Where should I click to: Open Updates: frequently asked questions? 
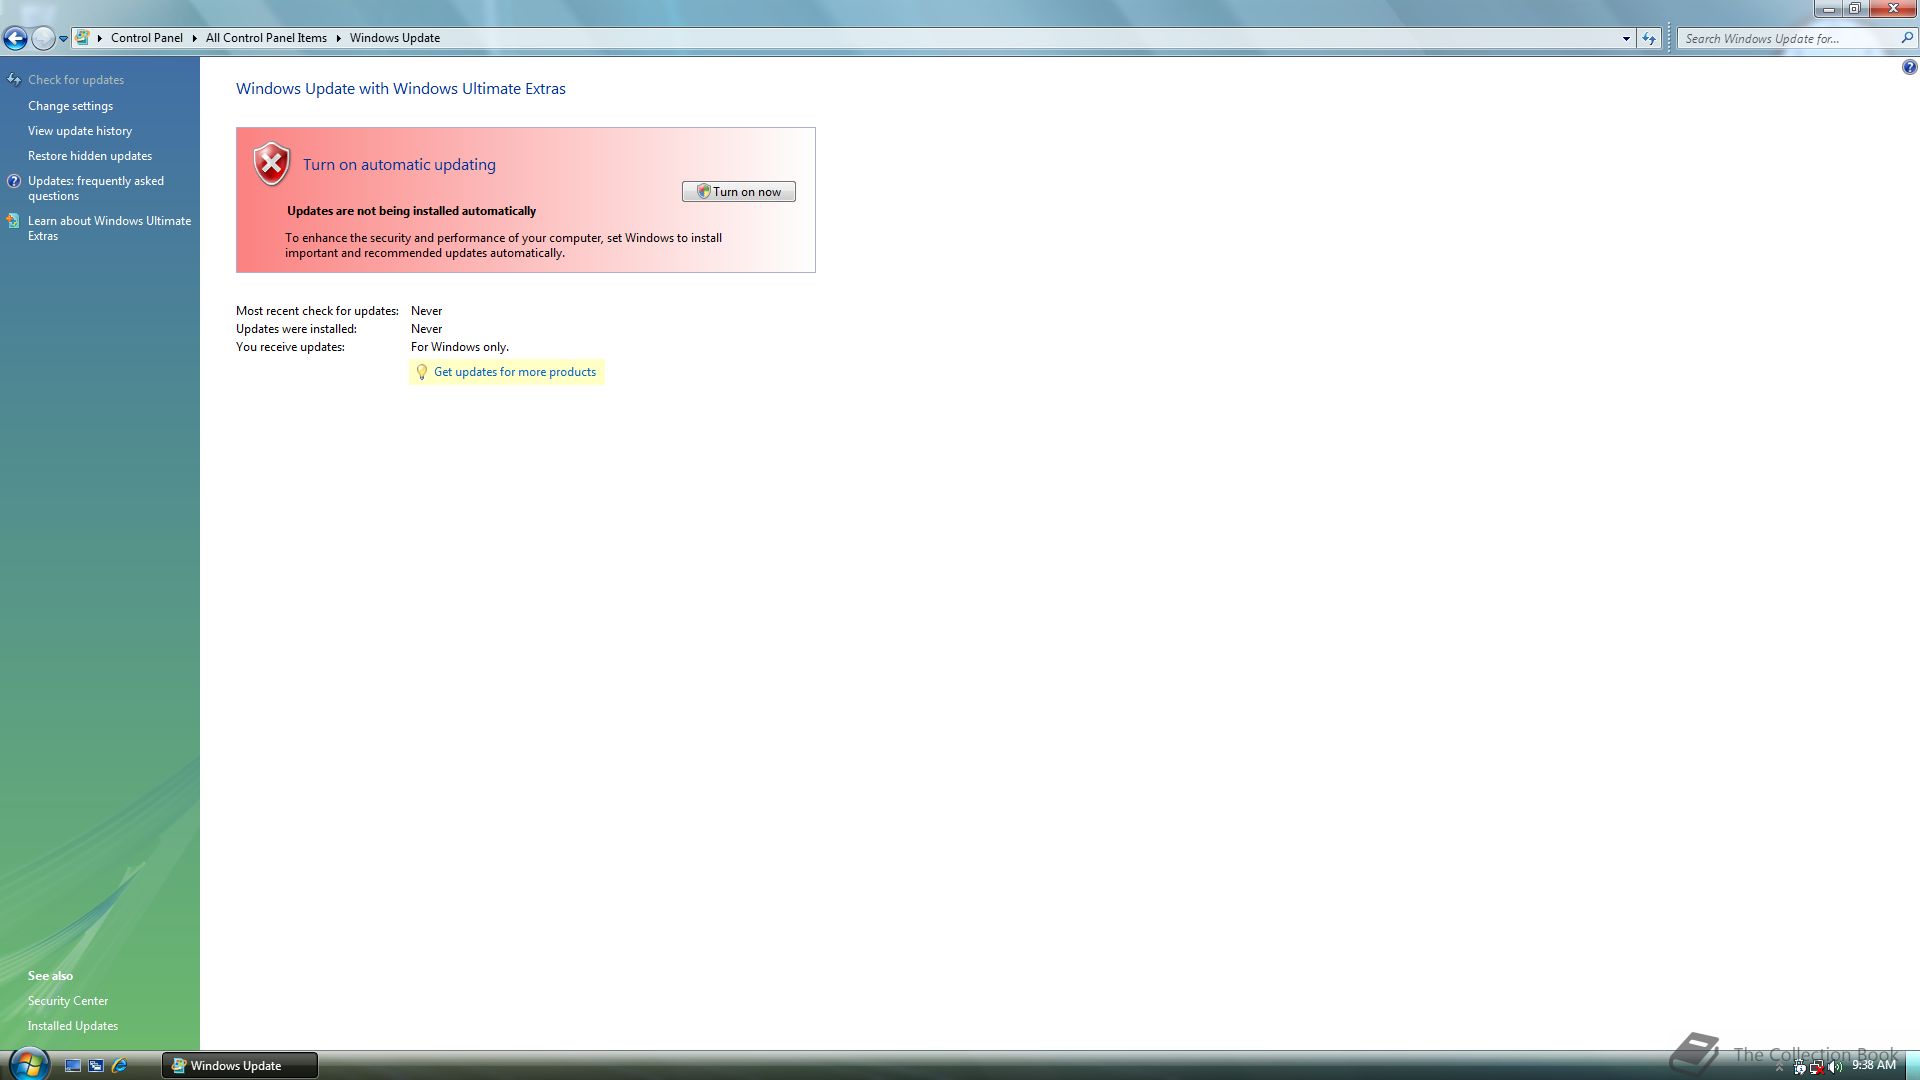click(96, 188)
